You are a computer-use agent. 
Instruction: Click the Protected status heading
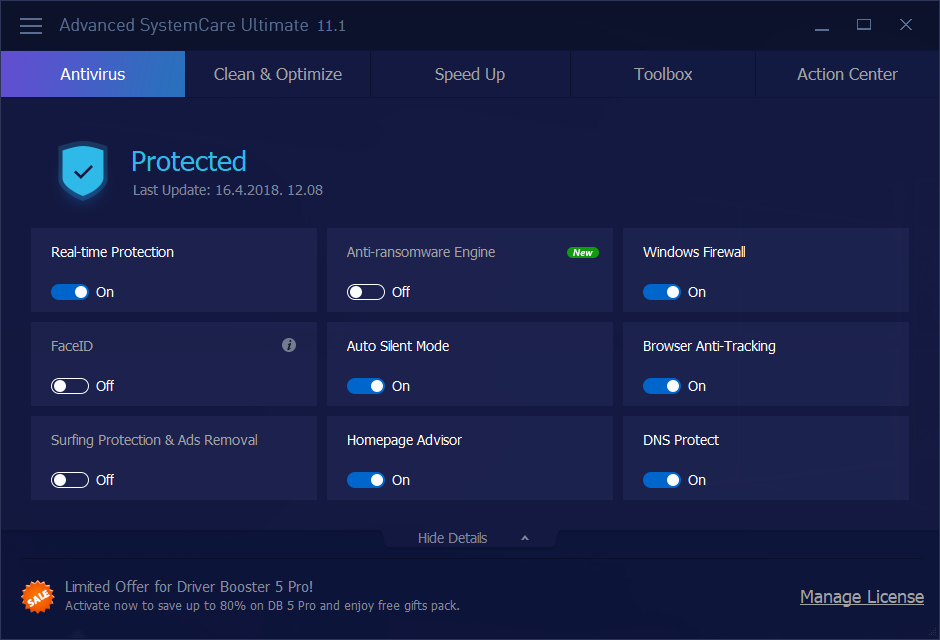(189, 161)
